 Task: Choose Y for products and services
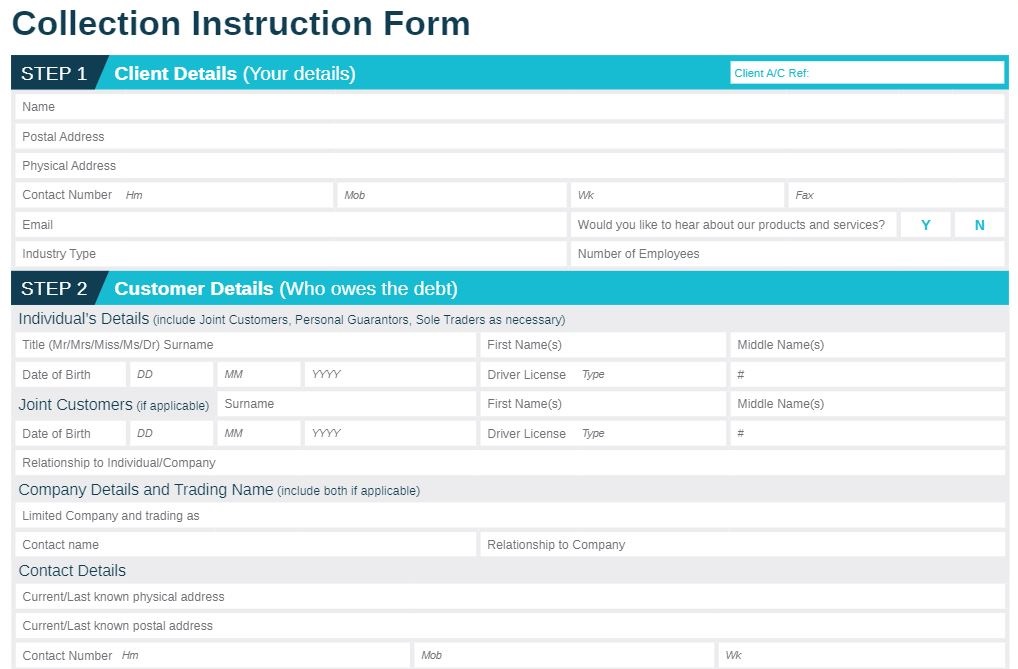tap(925, 225)
